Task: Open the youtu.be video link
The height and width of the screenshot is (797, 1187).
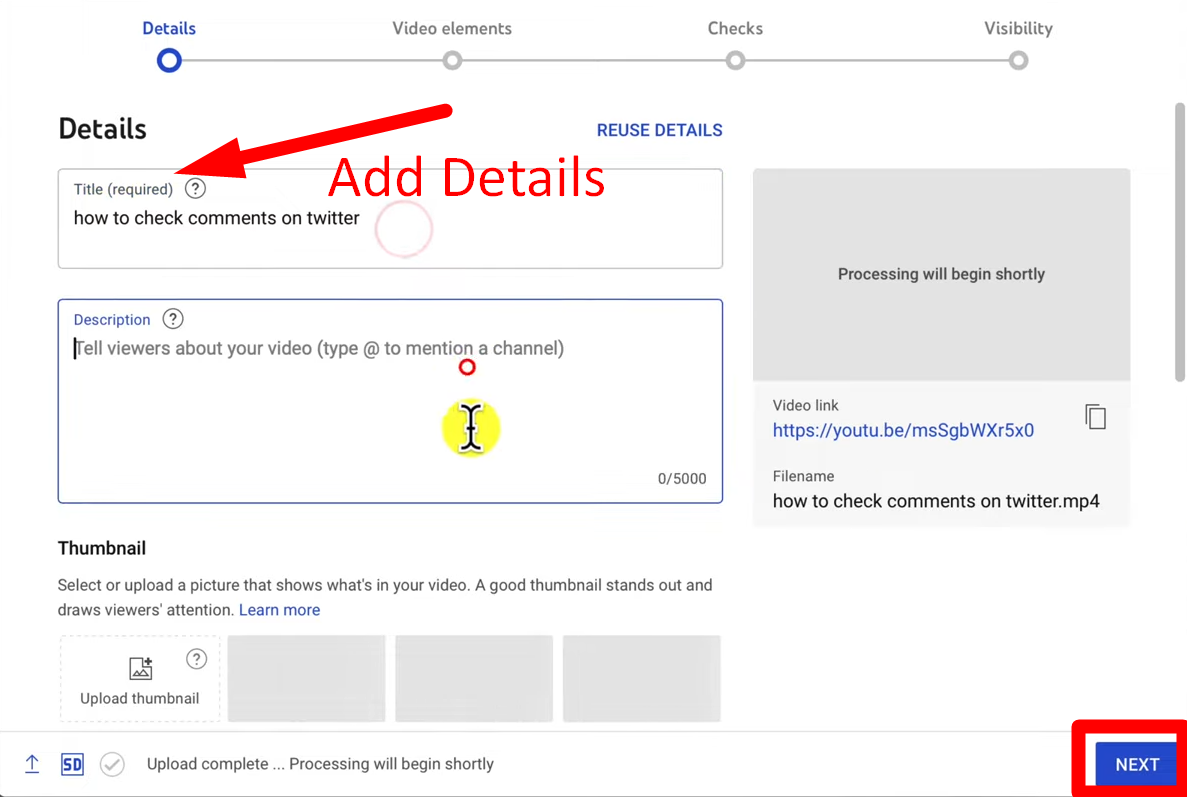Action: point(903,431)
